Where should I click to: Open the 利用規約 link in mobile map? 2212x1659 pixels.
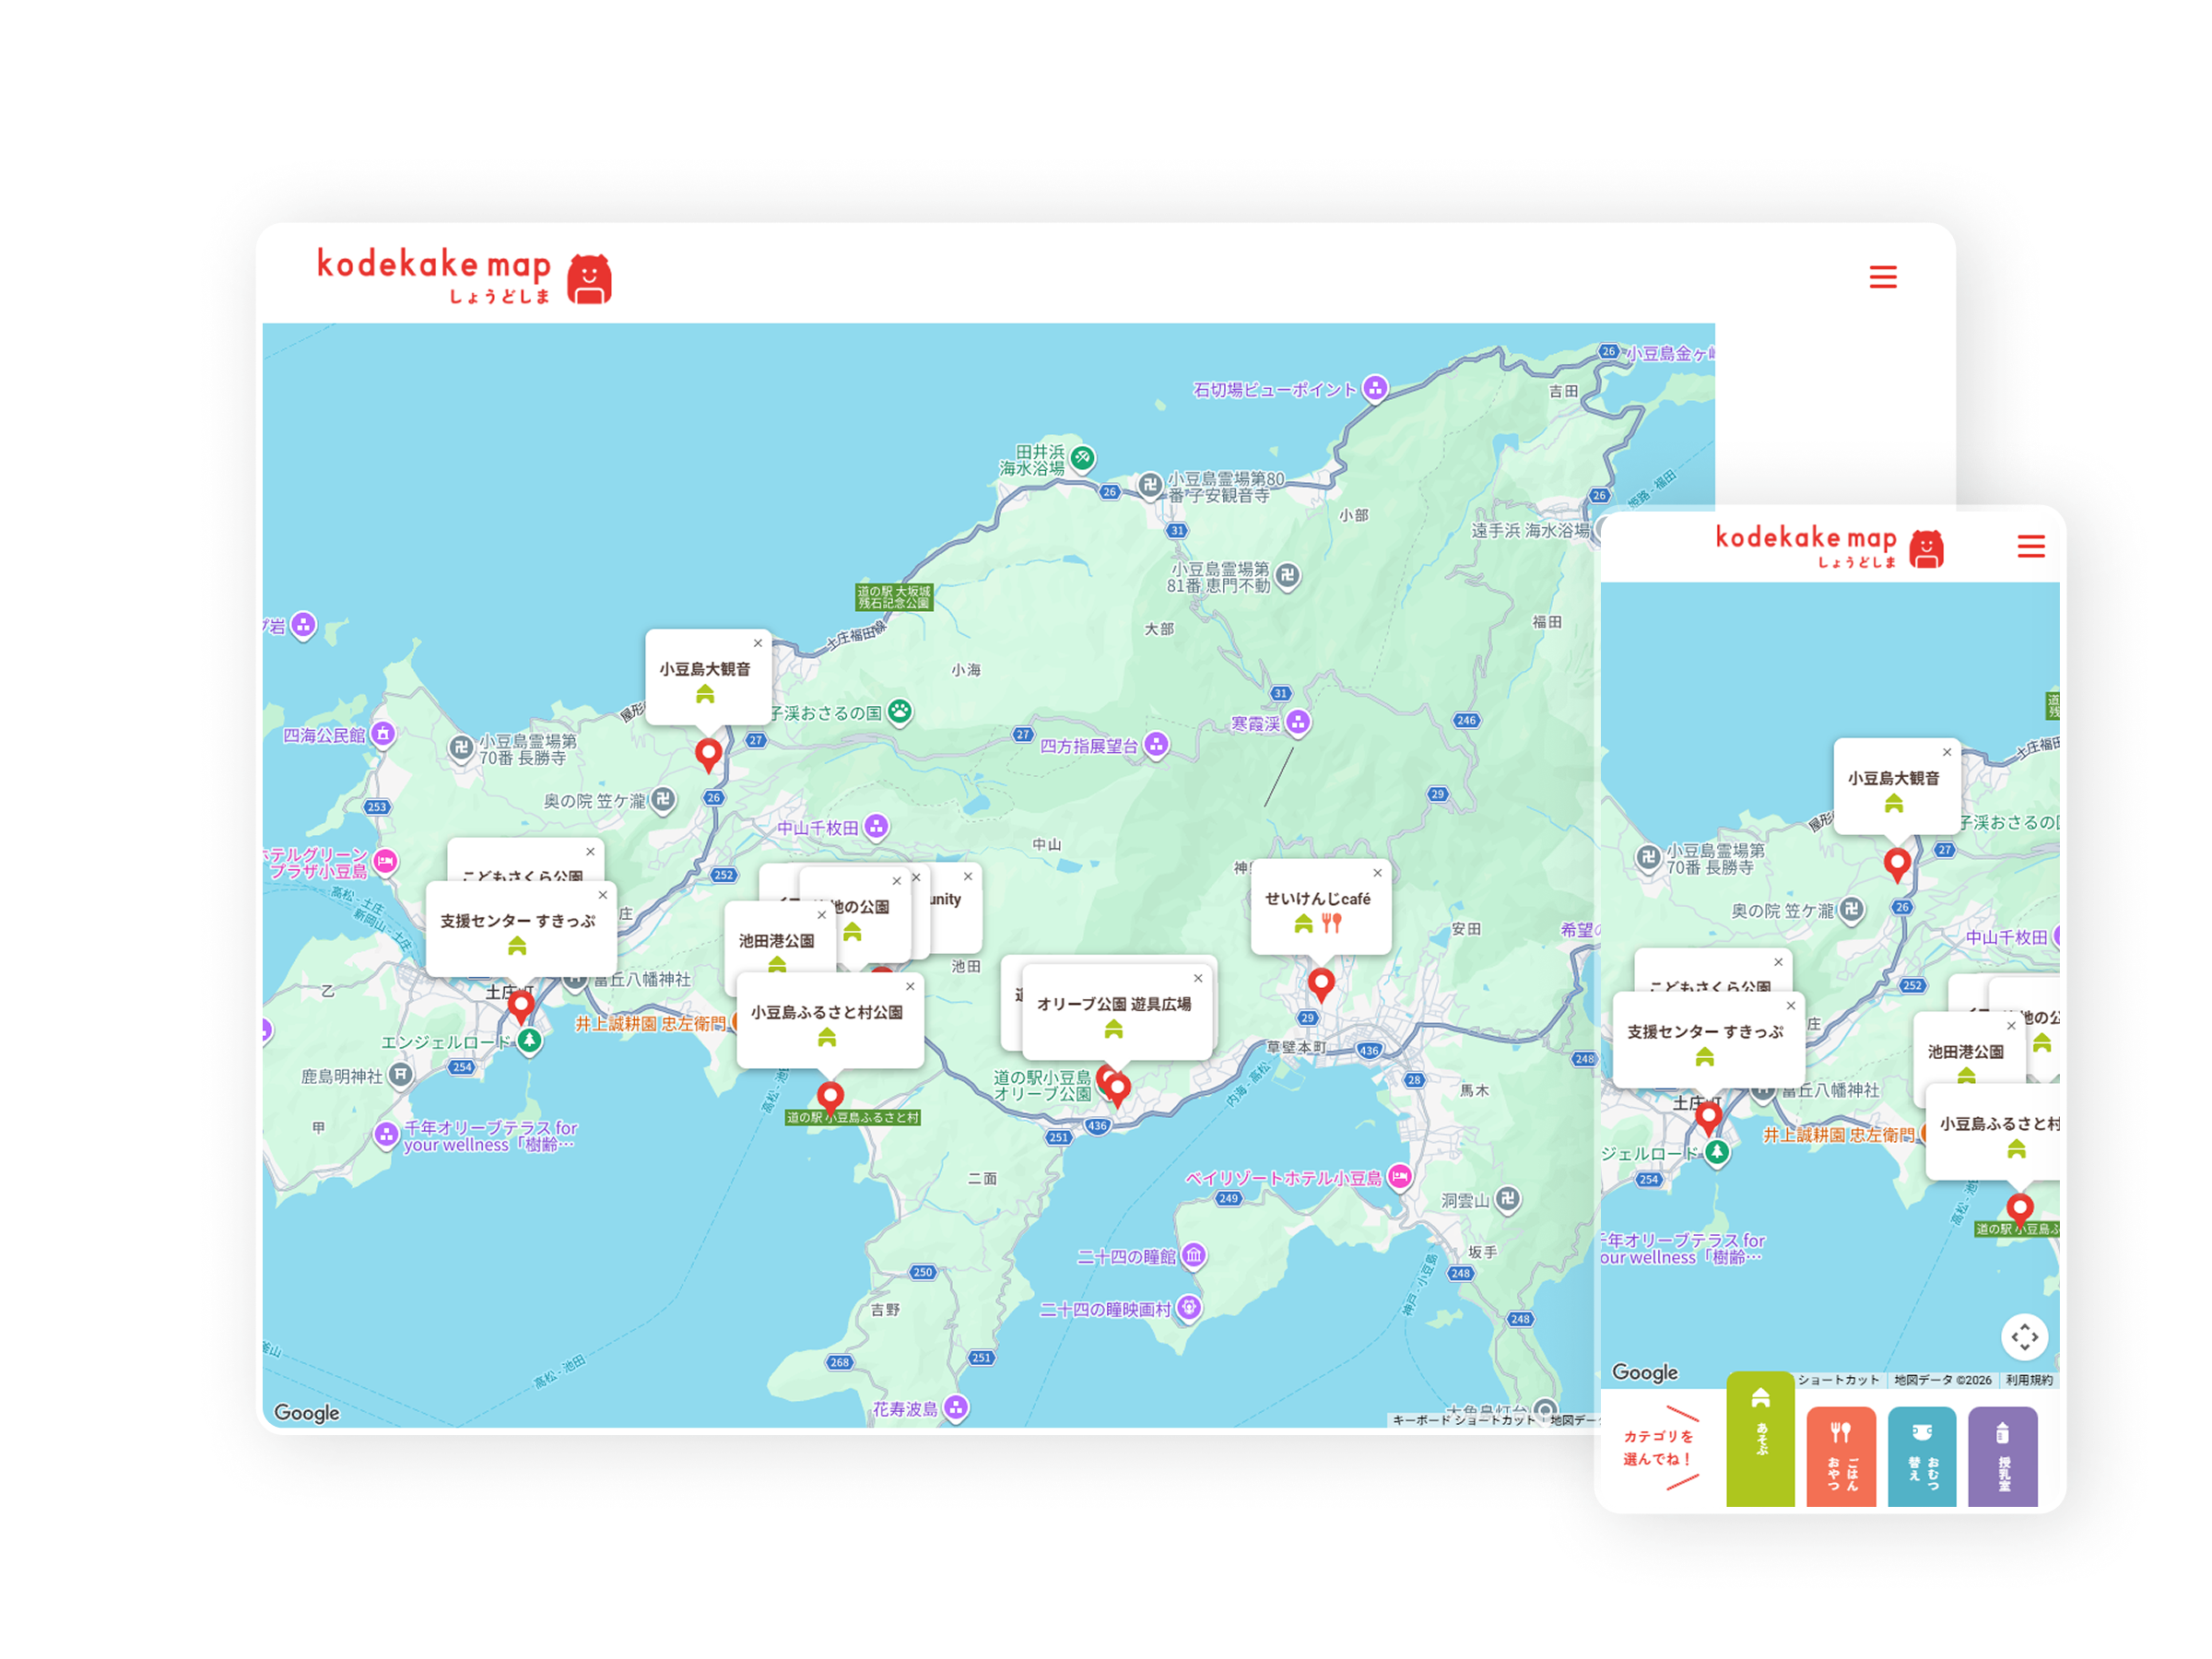[2029, 1380]
